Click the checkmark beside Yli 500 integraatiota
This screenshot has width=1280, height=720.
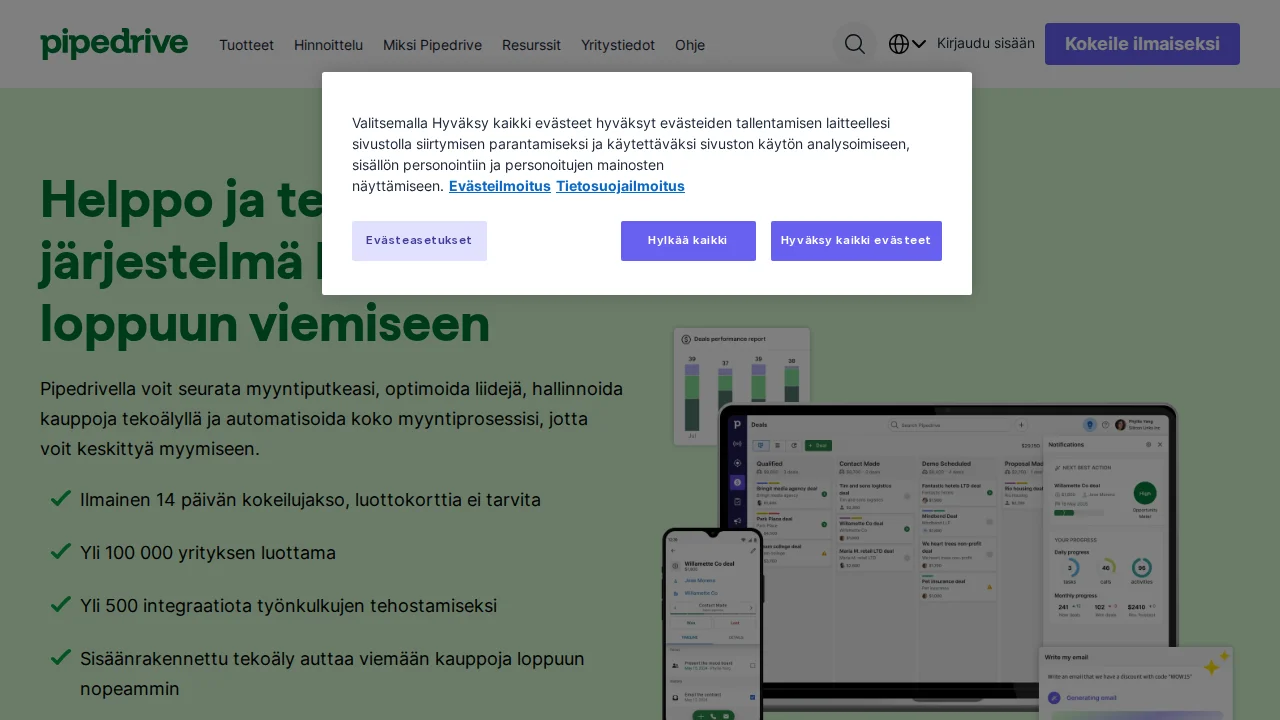point(60,604)
